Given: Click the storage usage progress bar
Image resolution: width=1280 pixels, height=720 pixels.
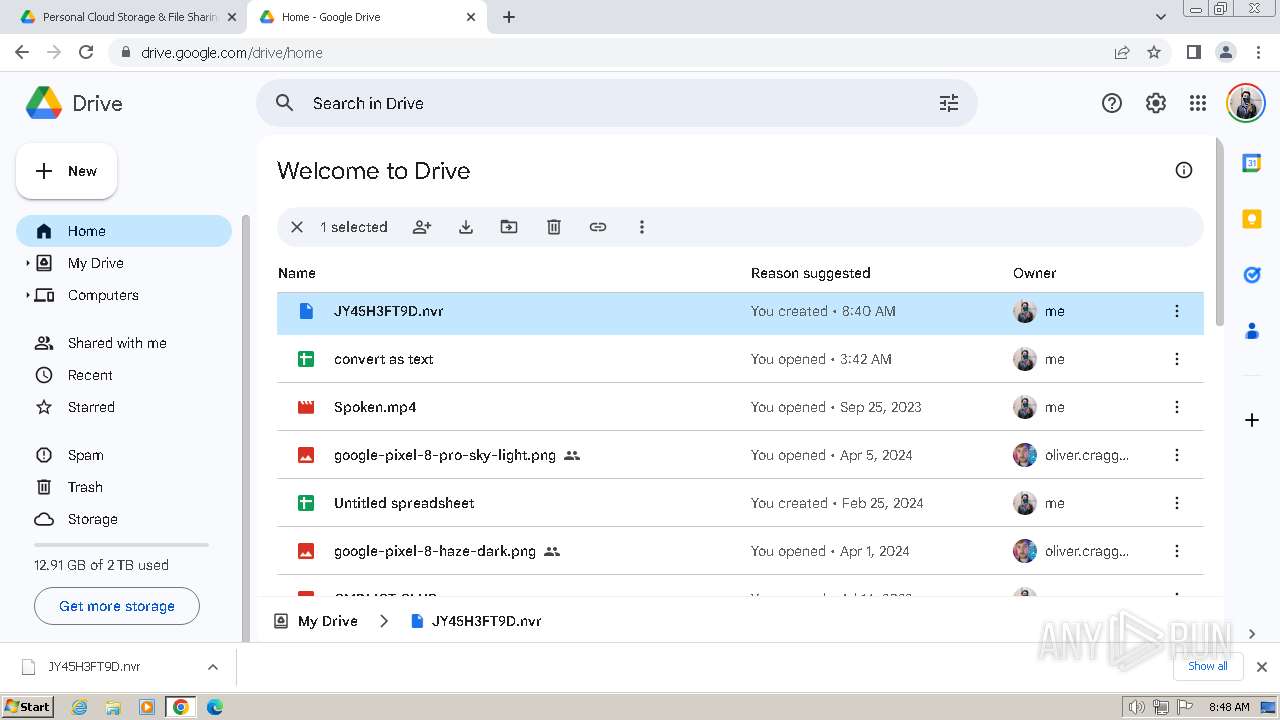Looking at the screenshot, I should tap(122, 545).
